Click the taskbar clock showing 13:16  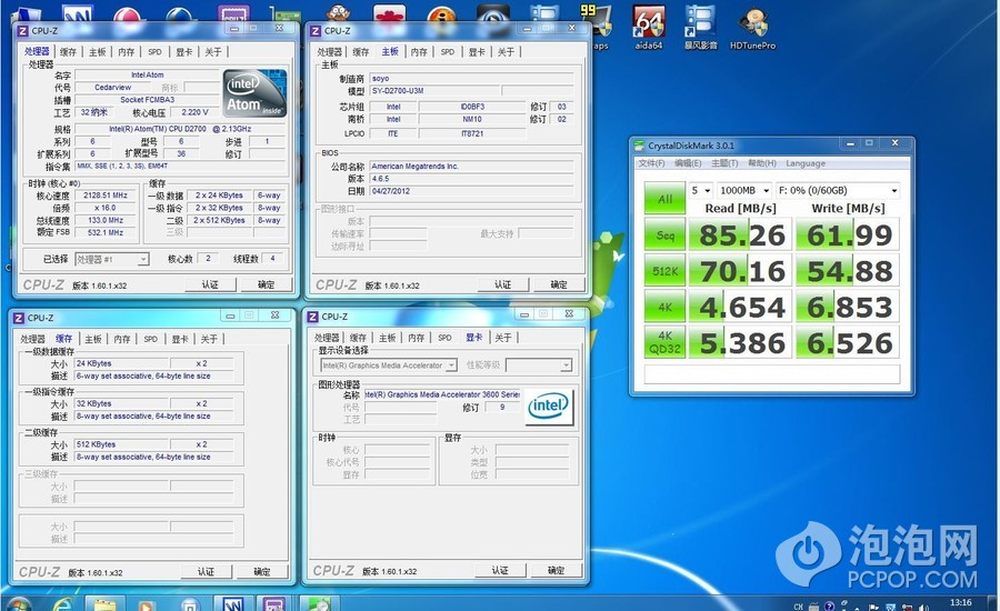click(960, 603)
